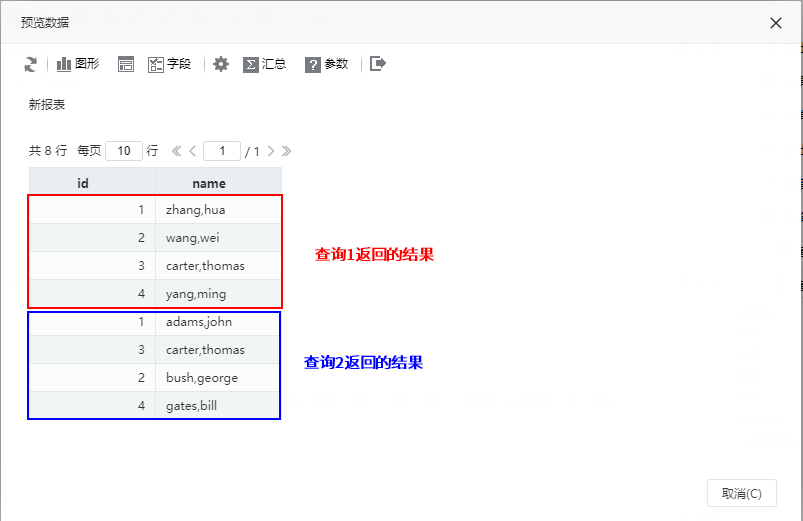This screenshot has width=803, height=521.
Task: Go to the last page
Action: (286, 151)
